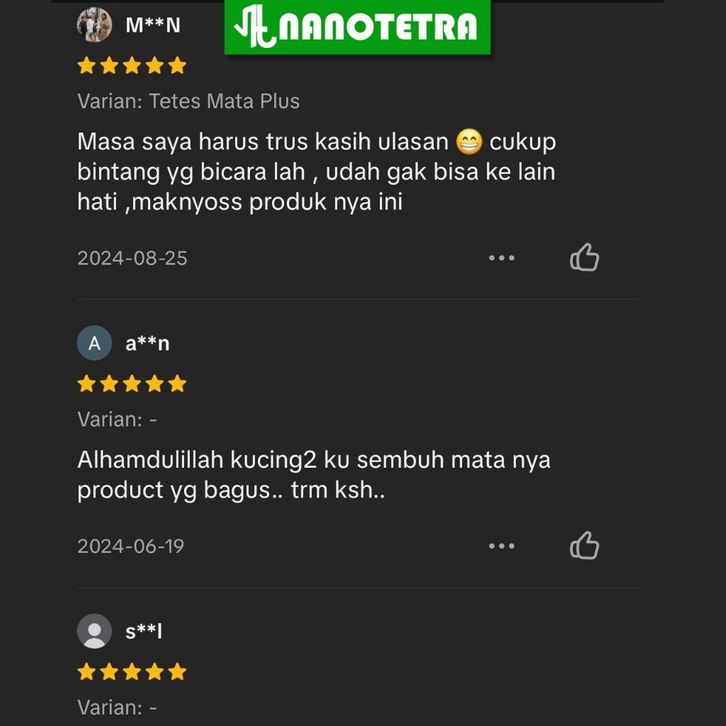Open more options on a**n's review
Screen dimensions: 726x726
pyautogui.click(x=501, y=546)
